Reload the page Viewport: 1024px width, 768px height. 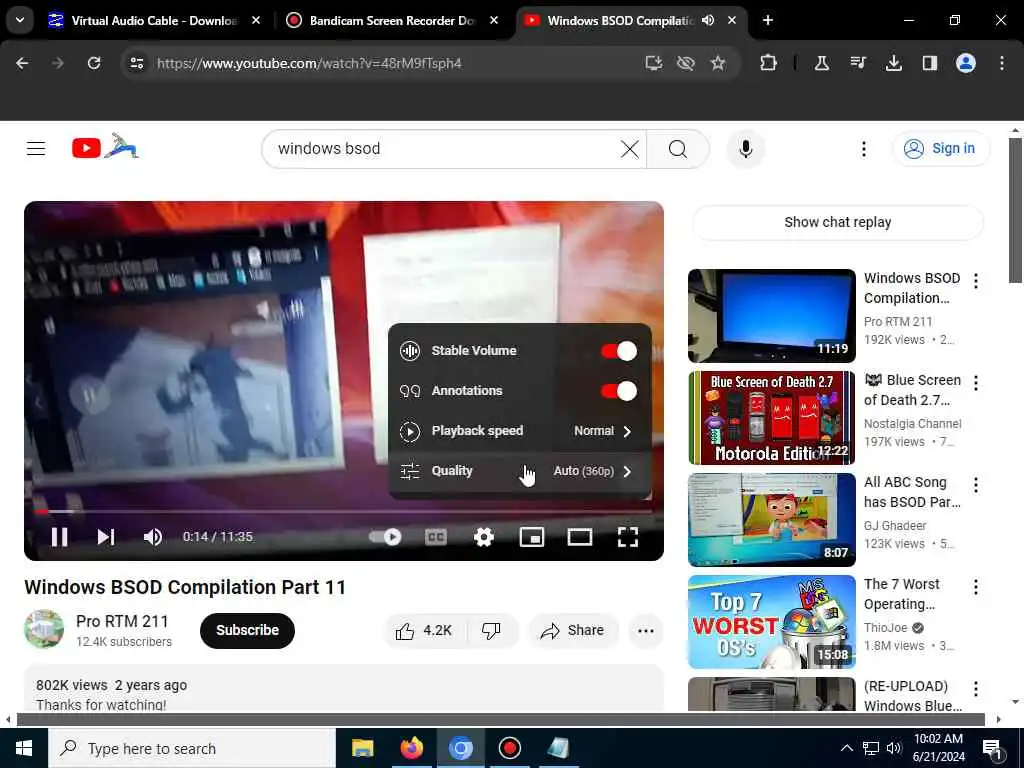point(94,63)
